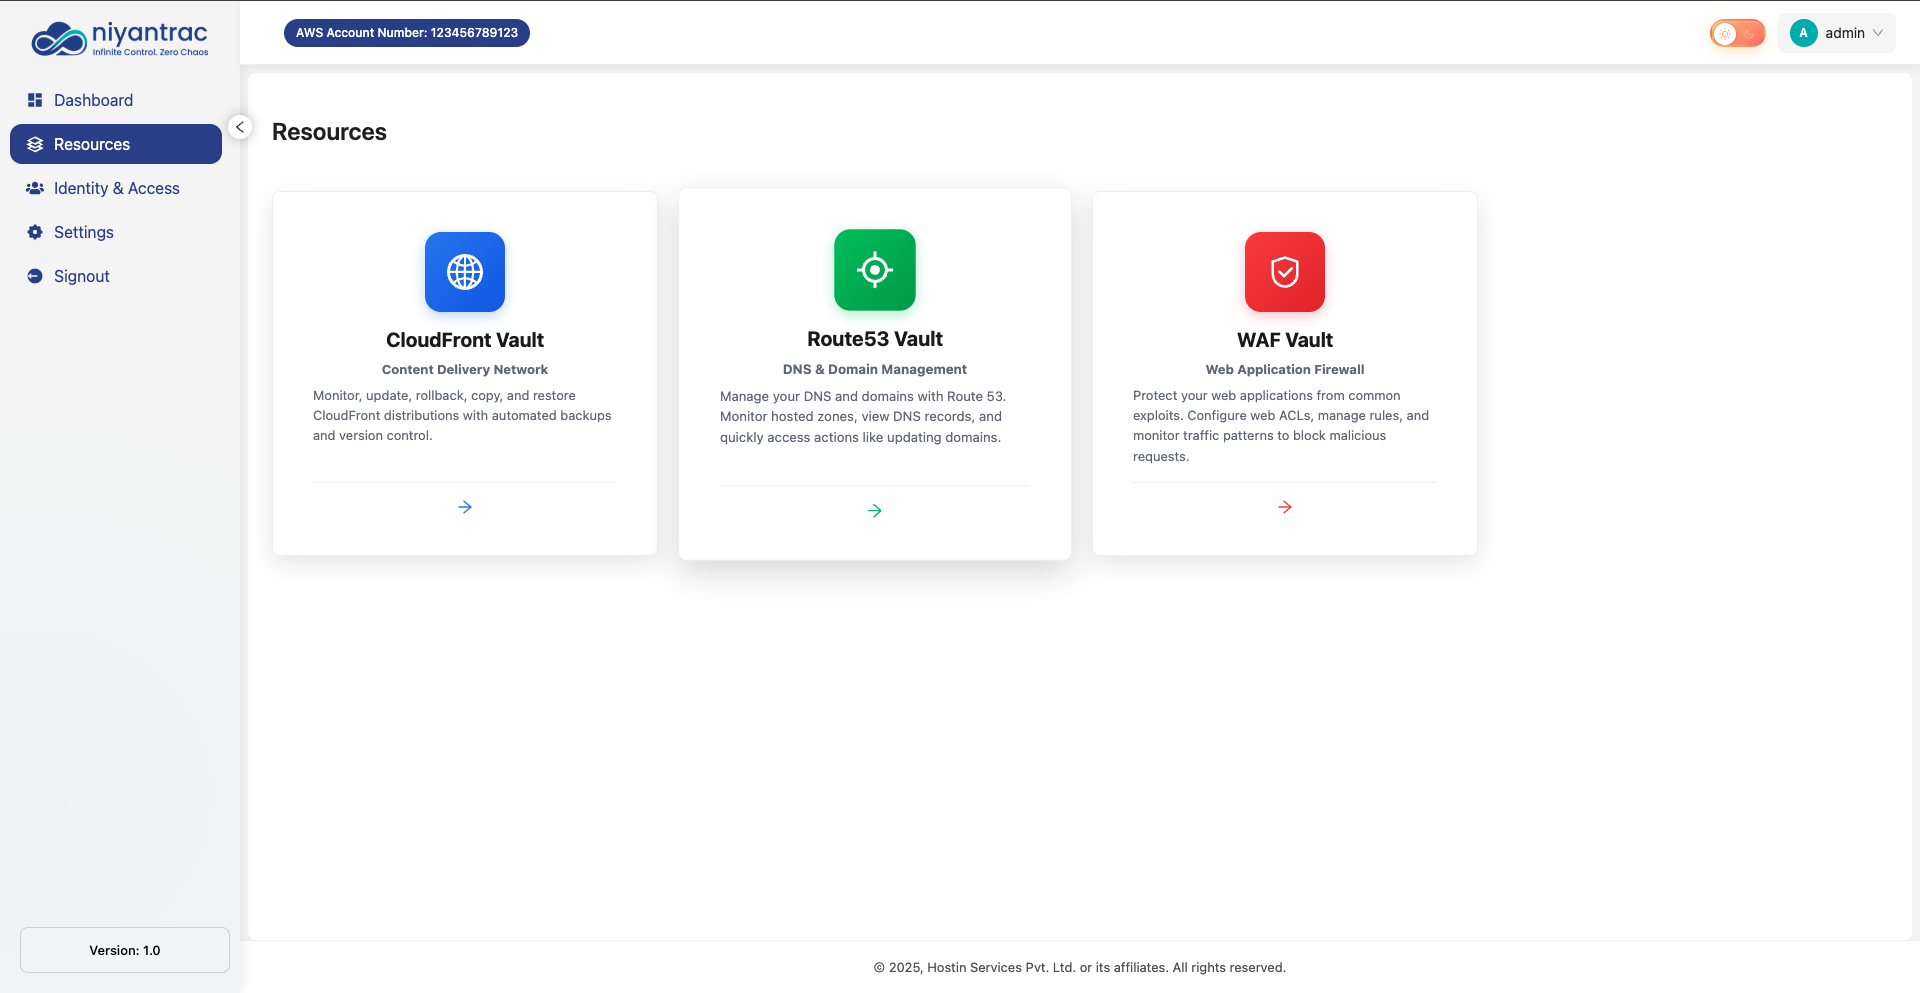This screenshot has width=1920, height=993.
Task: Click the green Route53 target icon
Action: click(x=875, y=270)
